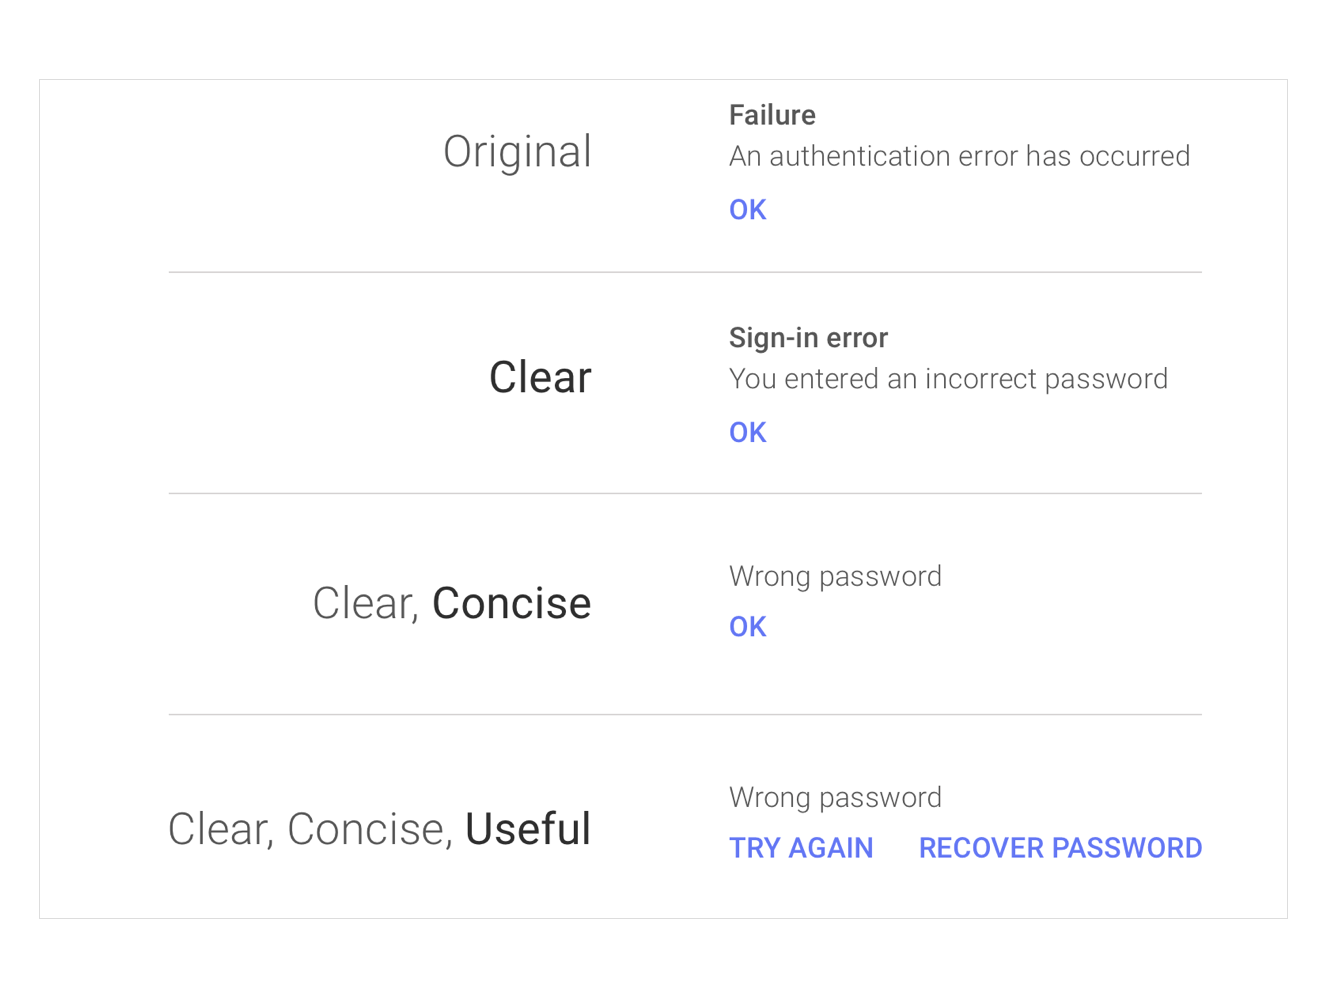Click the word Clear in Useful row
Screen dimensions: 1327x998
[x=217, y=830]
